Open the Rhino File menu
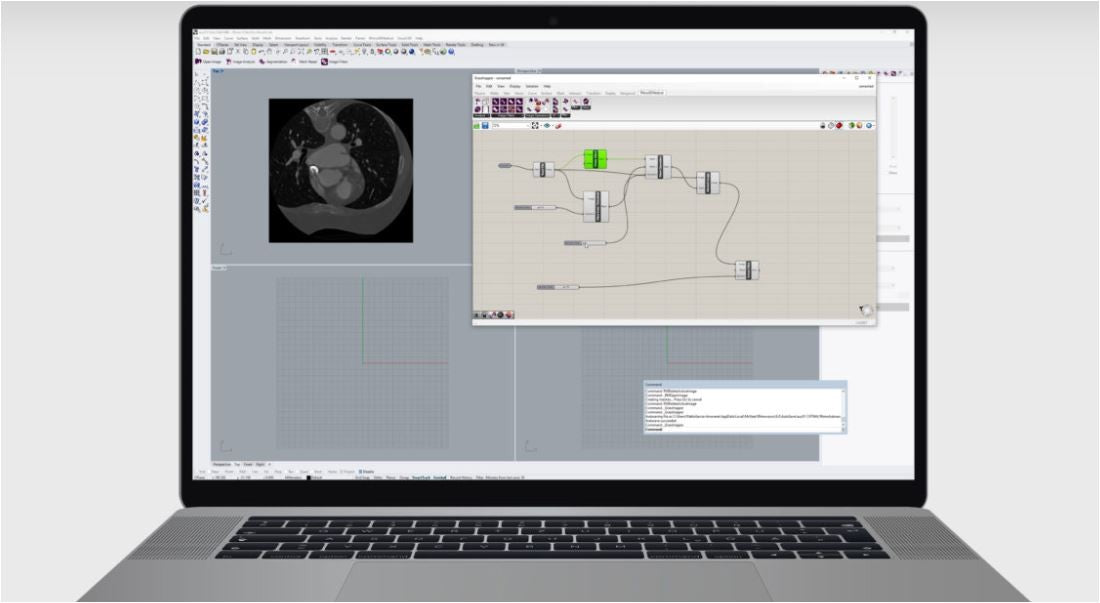The height and width of the screenshot is (603, 1100). coord(197,39)
